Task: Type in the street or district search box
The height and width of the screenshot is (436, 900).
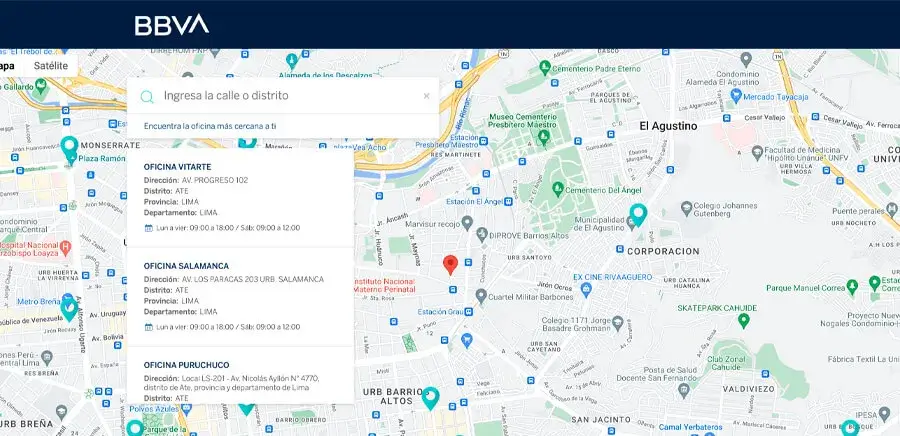Action: [x=285, y=96]
